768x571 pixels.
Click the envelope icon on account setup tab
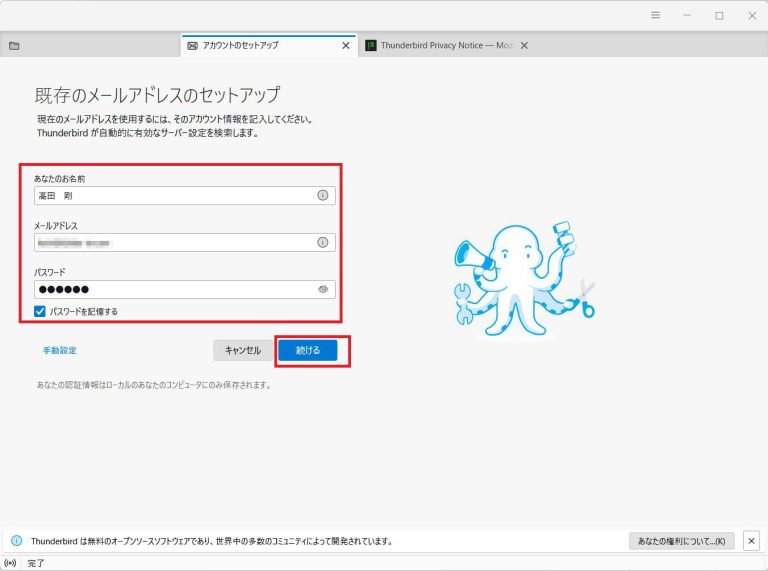click(x=192, y=46)
